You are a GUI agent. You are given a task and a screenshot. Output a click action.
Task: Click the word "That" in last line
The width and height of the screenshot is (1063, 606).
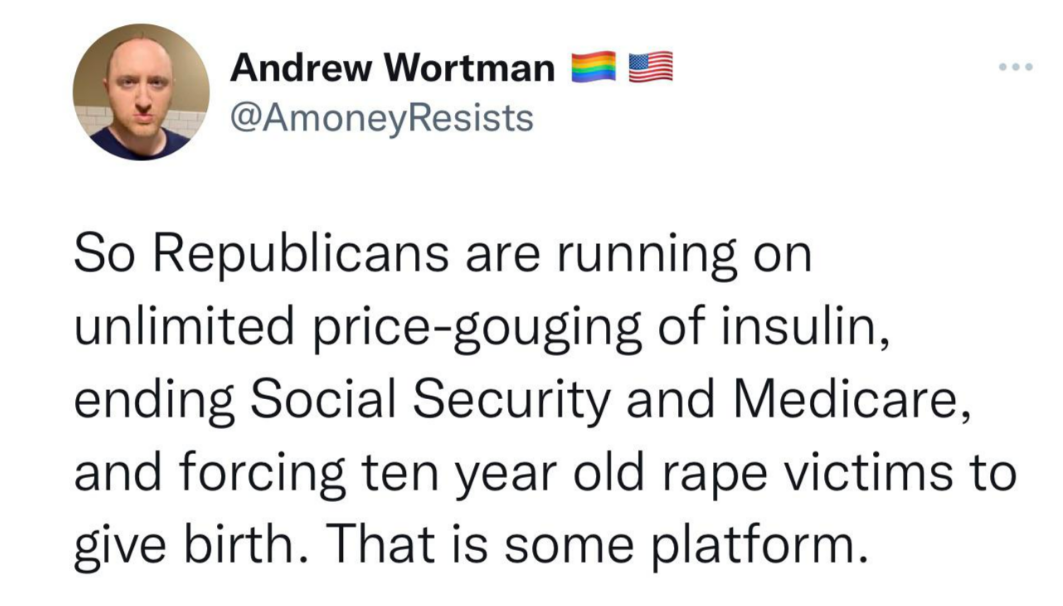[x=383, y=544]
